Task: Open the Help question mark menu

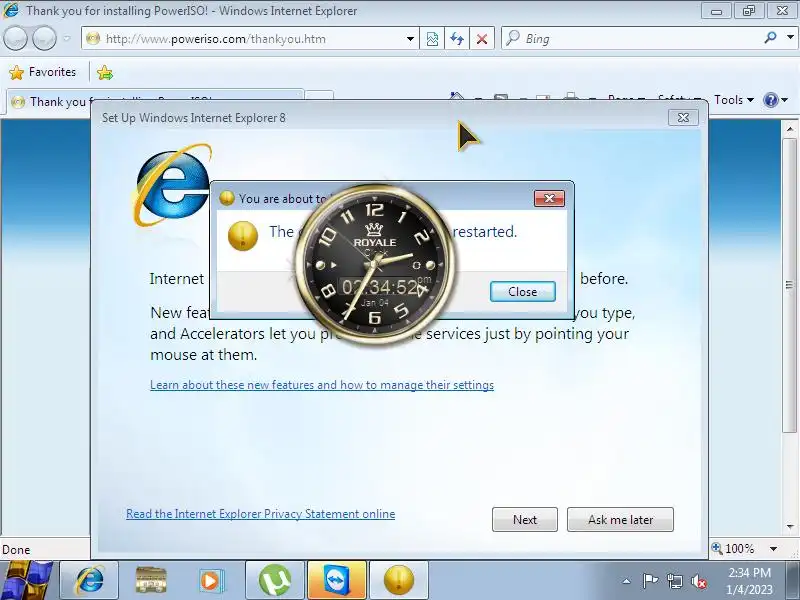Action: (x=775, y=100)
